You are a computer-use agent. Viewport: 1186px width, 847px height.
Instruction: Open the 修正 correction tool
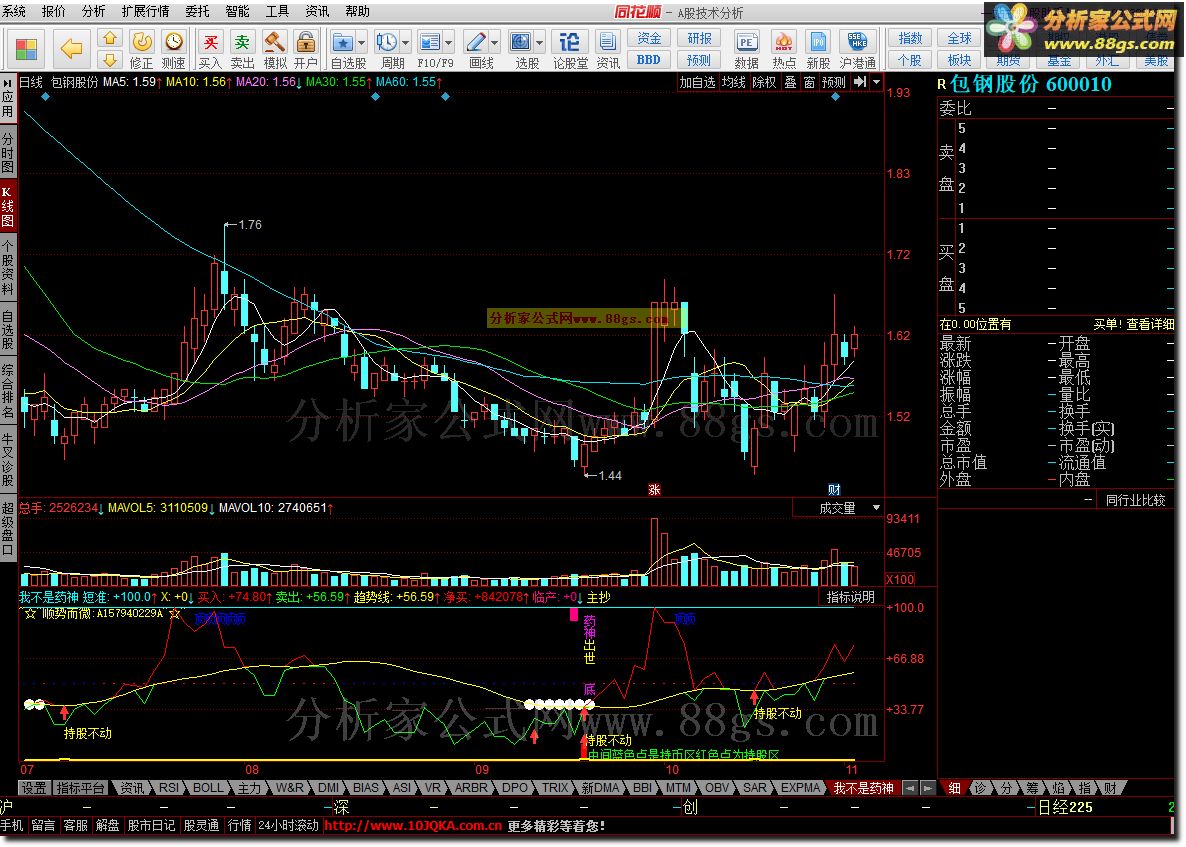point(141,49)
